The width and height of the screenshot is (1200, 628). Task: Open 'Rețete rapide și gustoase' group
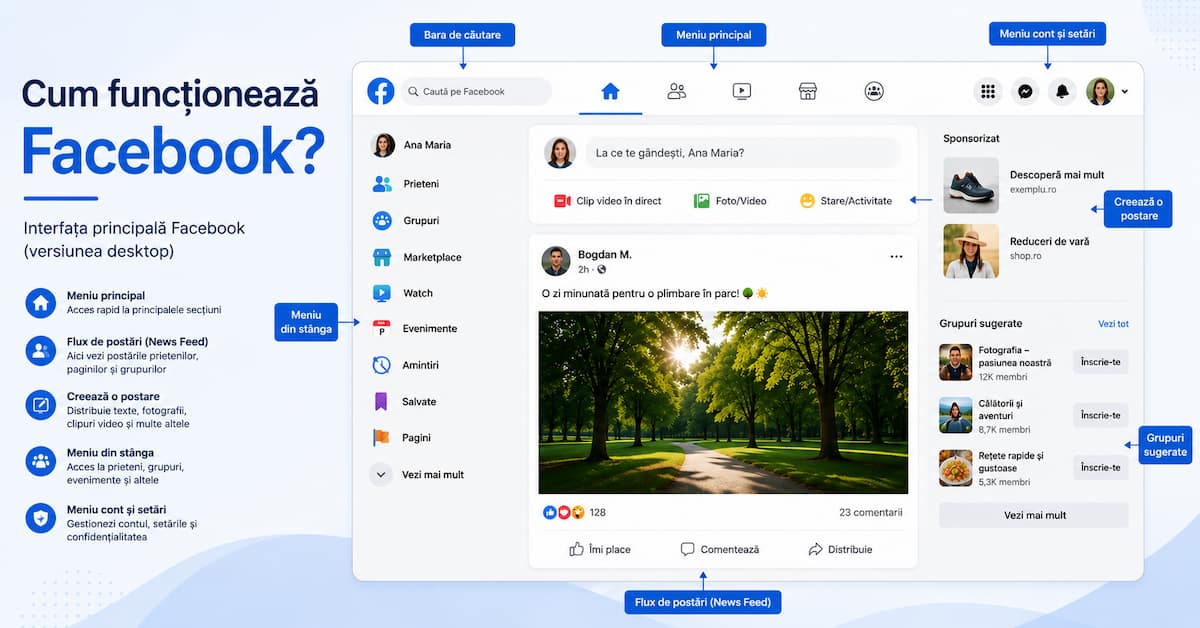coord(1011,462)
